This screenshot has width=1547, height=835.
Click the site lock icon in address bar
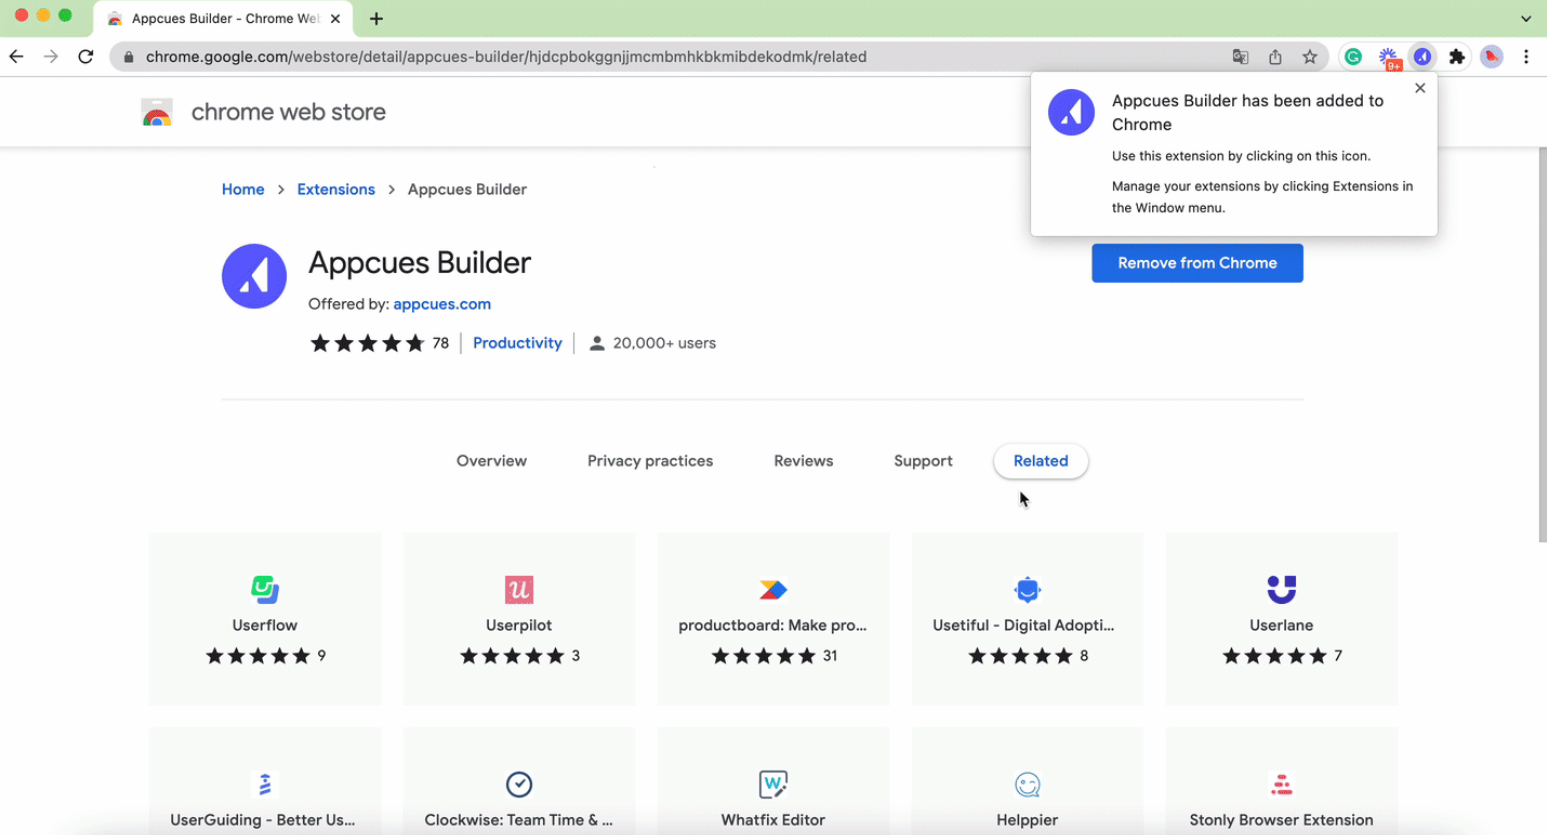tap(128, 57)
